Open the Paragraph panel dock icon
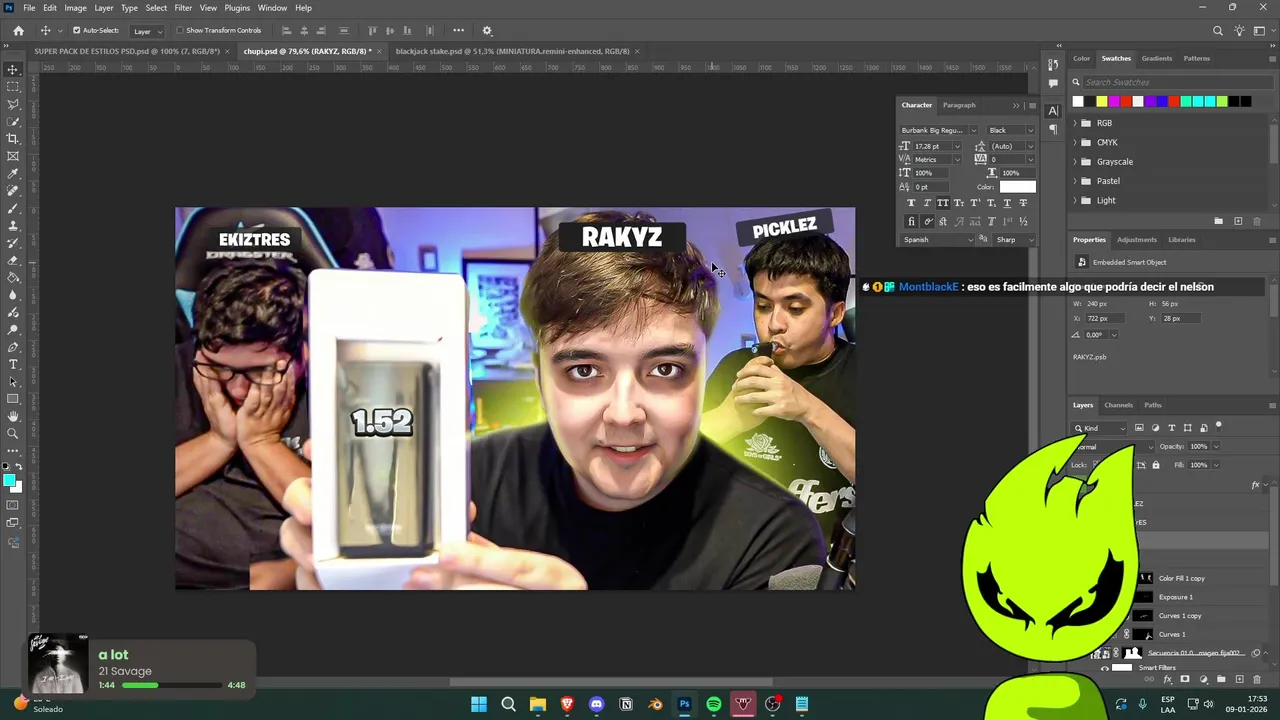1280x720 pixels. (1053, 129)
